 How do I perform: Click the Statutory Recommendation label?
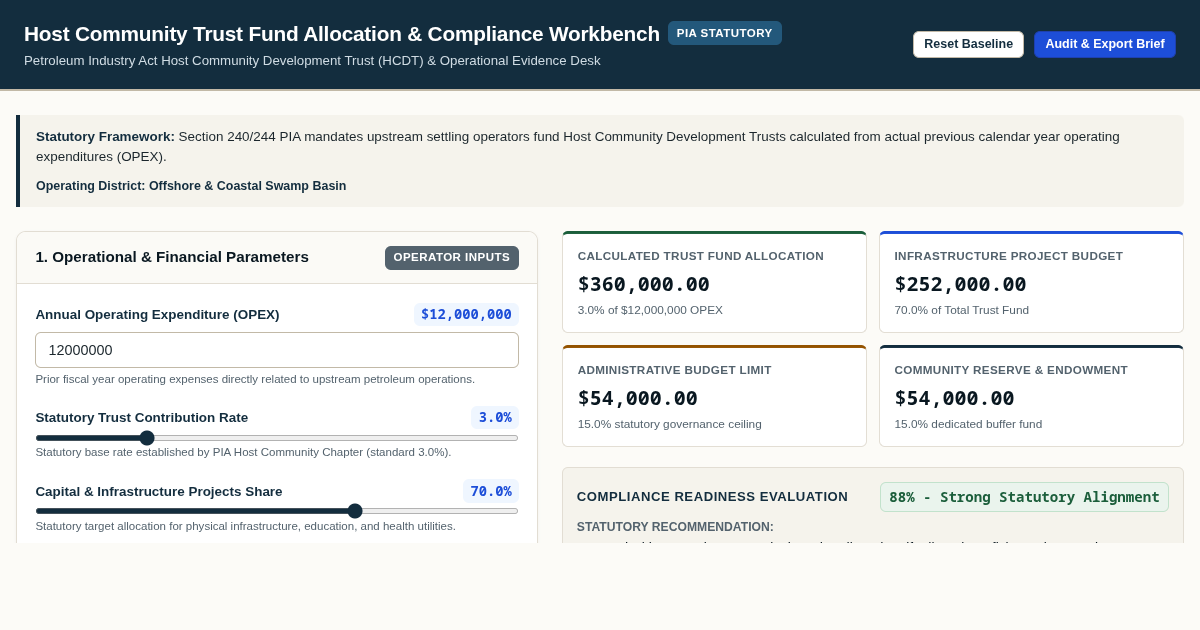pos(675,527)
